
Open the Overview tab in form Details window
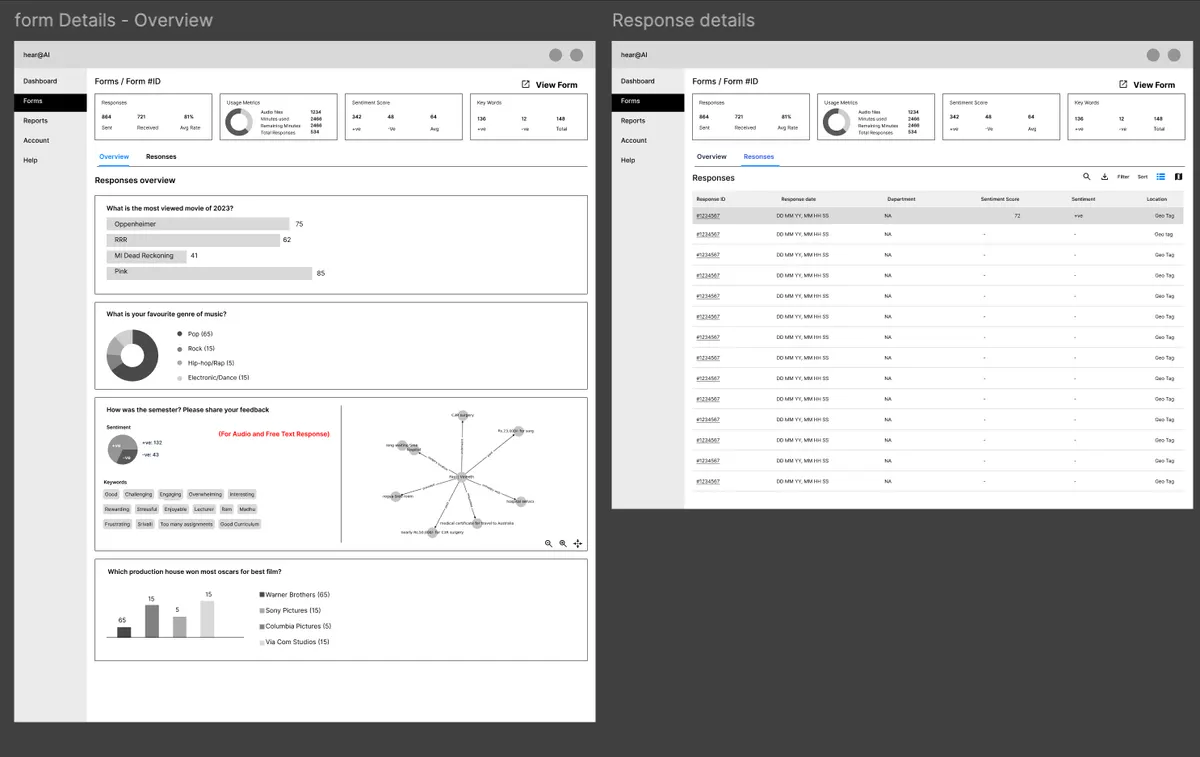[114, 157]
